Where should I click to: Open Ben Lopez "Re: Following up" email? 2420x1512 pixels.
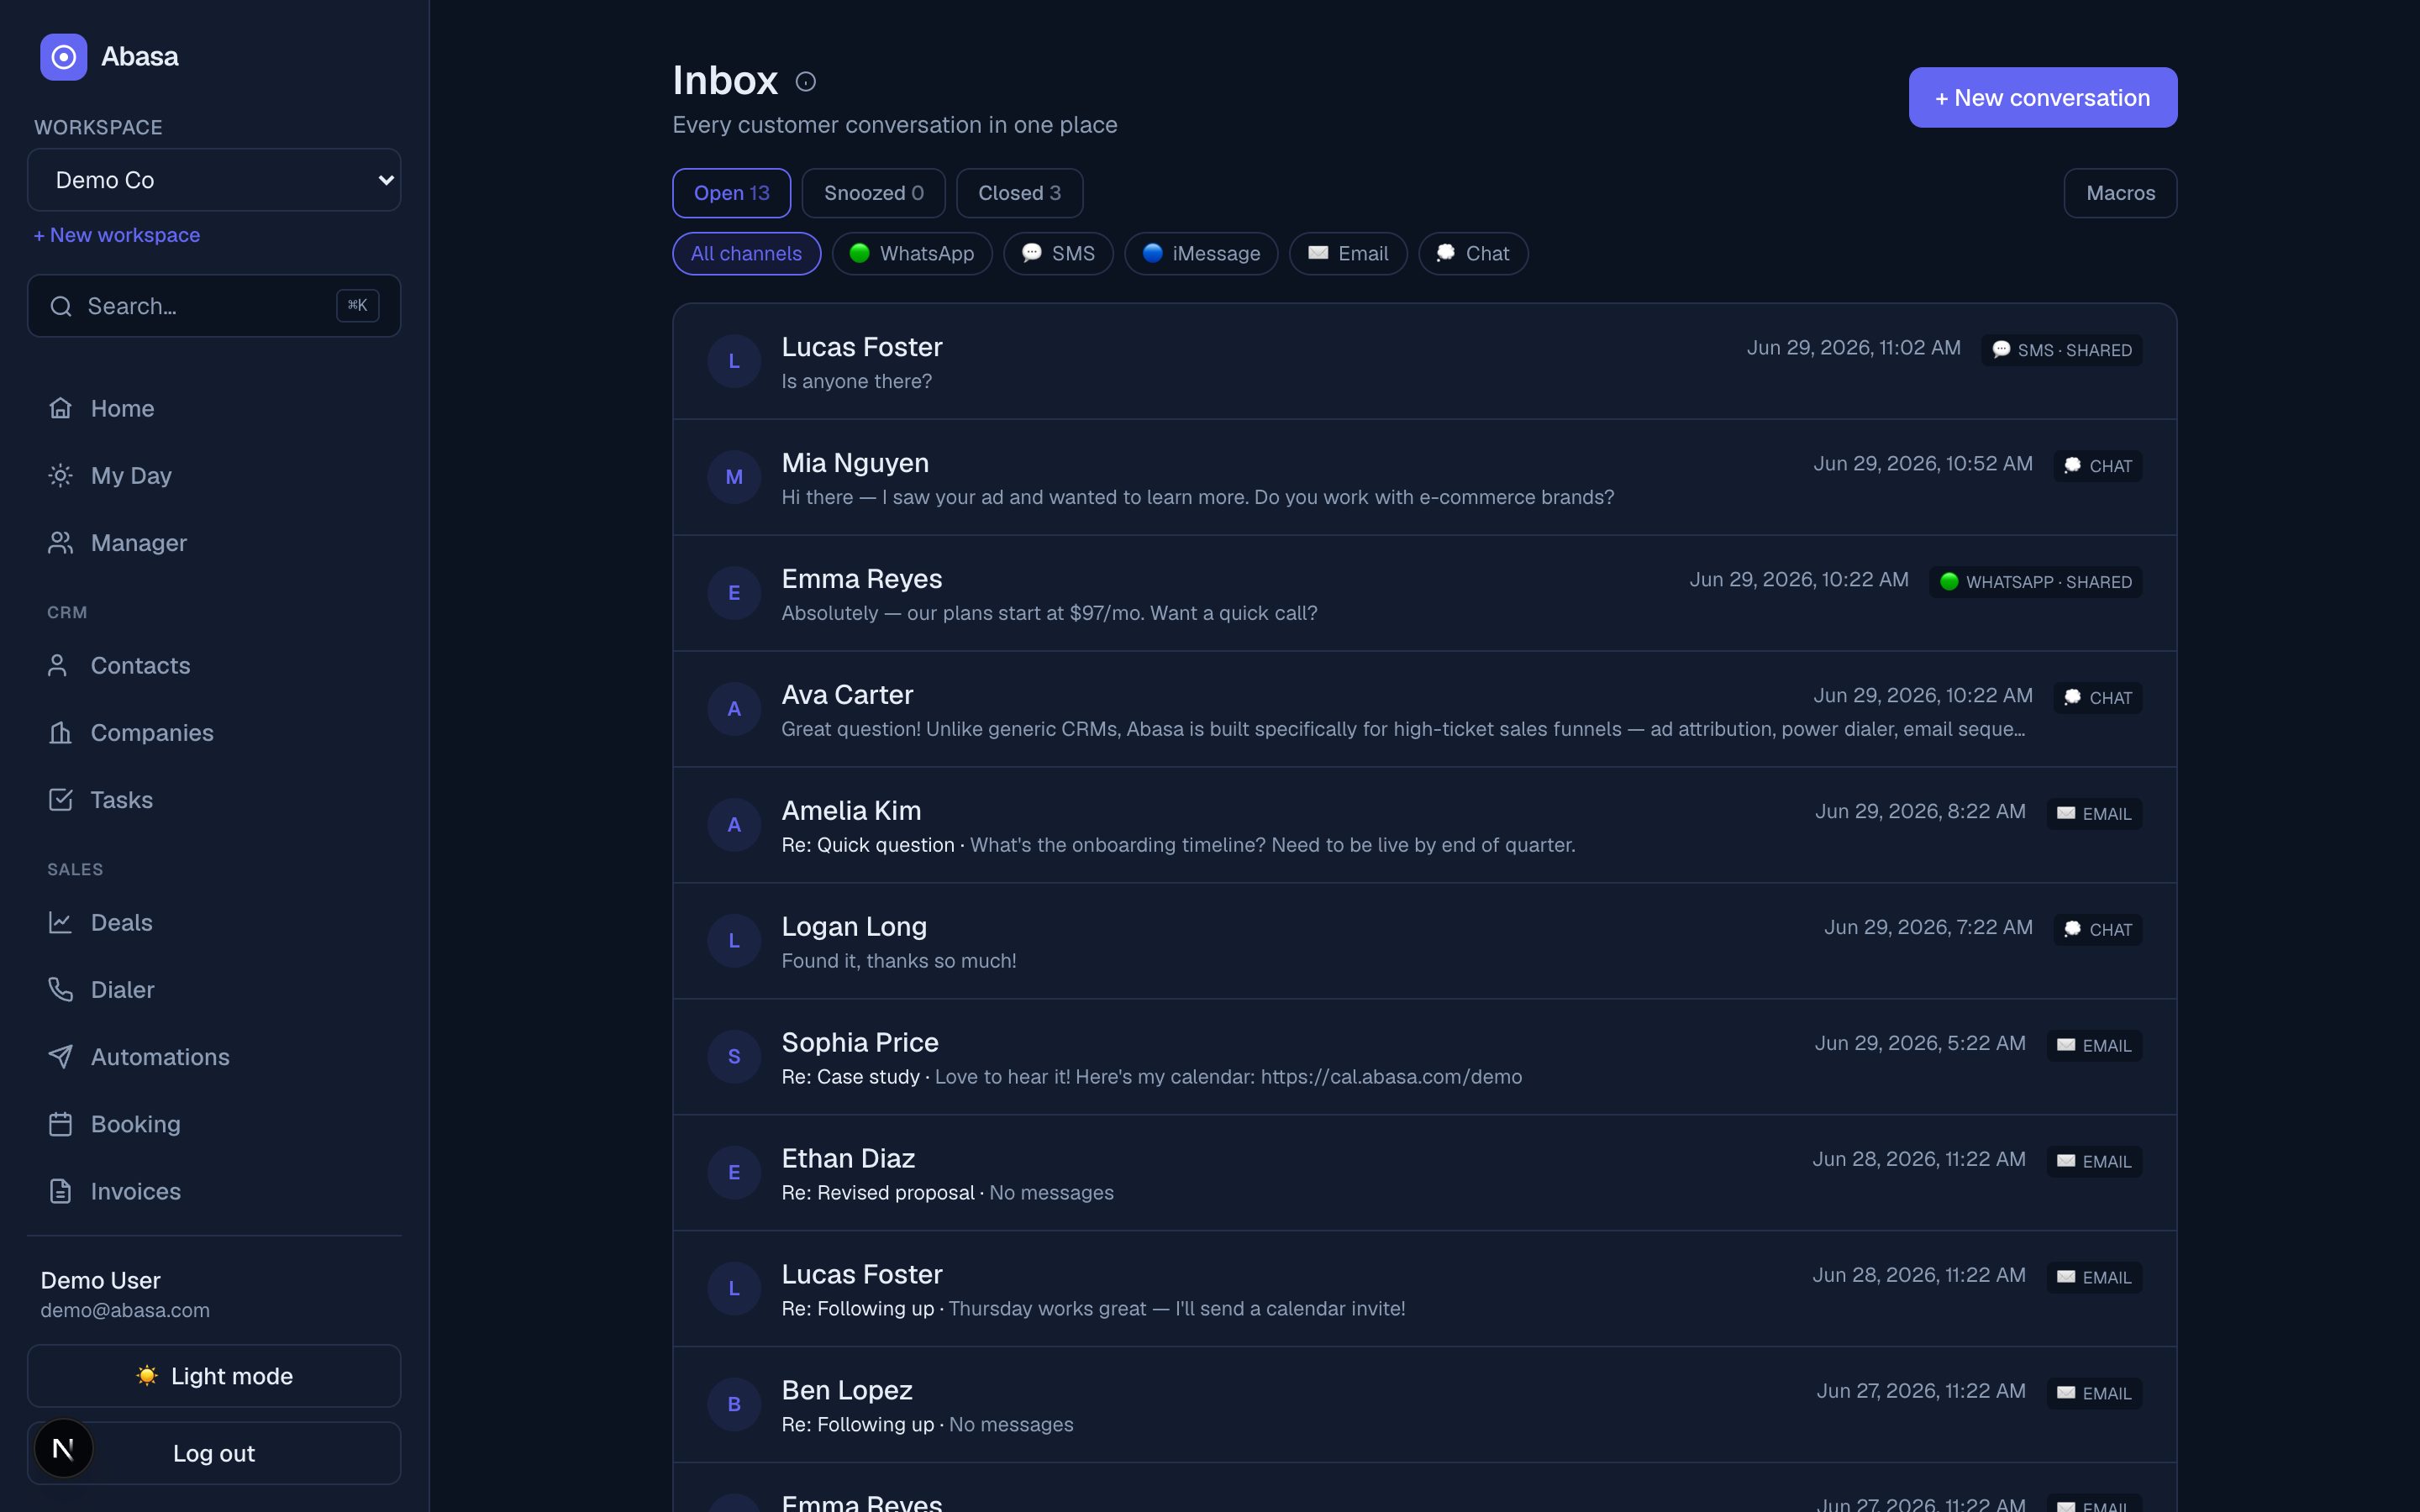pyautogui.click(x=1425, y=1405)
